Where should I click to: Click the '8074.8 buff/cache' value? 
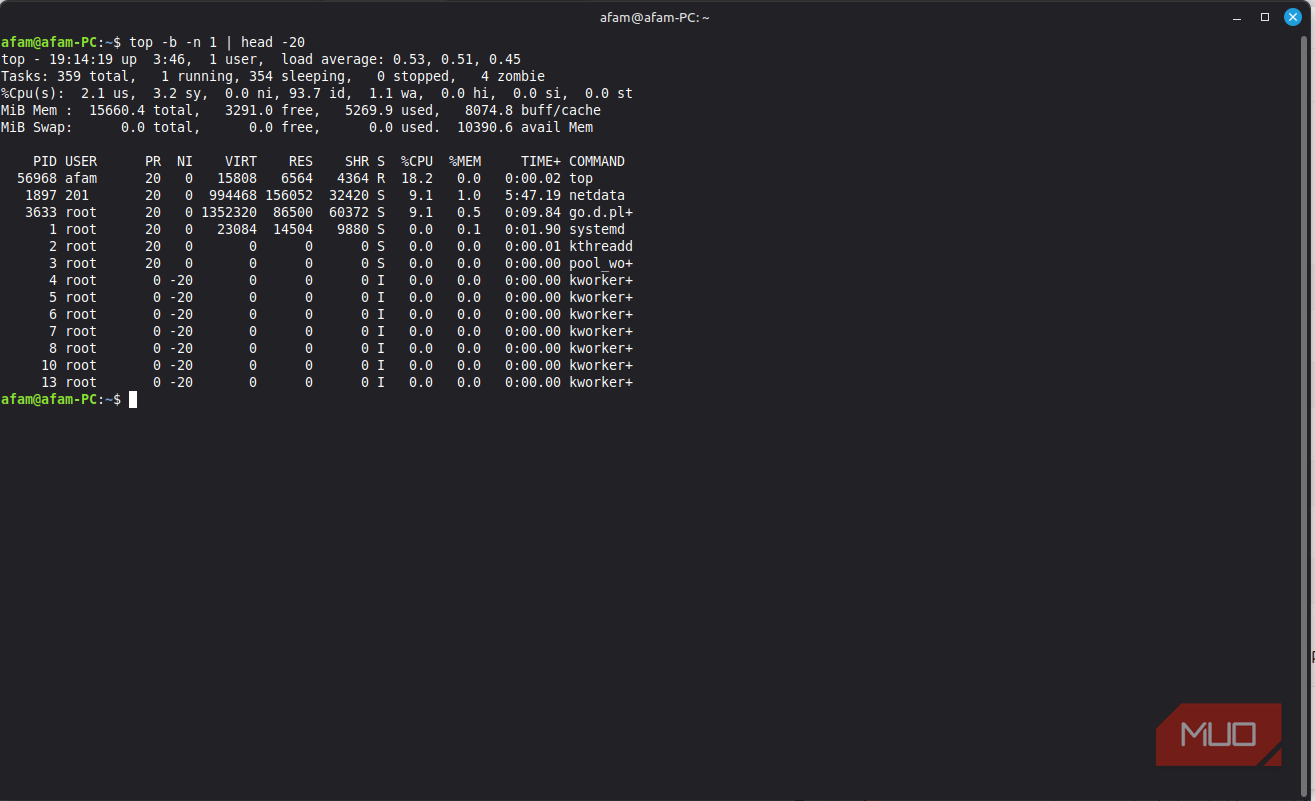[x=533, y=110]
